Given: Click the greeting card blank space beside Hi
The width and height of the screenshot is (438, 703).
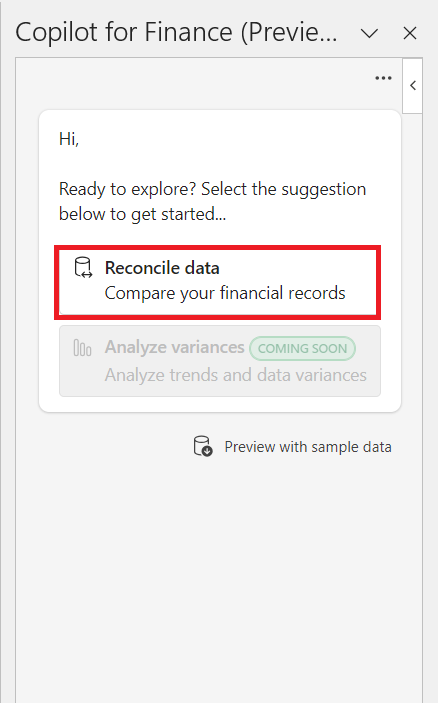Looking at the screenshot, I should (x=233, y=139).
